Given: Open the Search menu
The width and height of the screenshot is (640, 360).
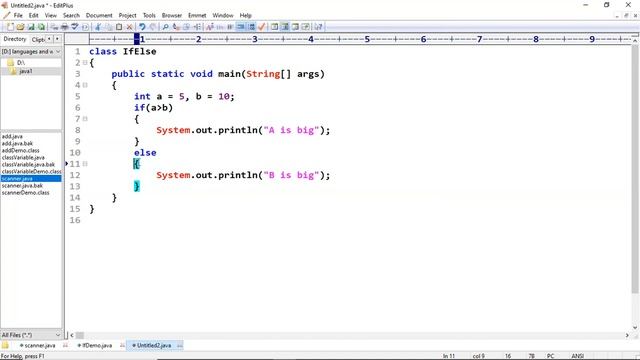Looking at the screenshot, I should click(x=71, y=16).
